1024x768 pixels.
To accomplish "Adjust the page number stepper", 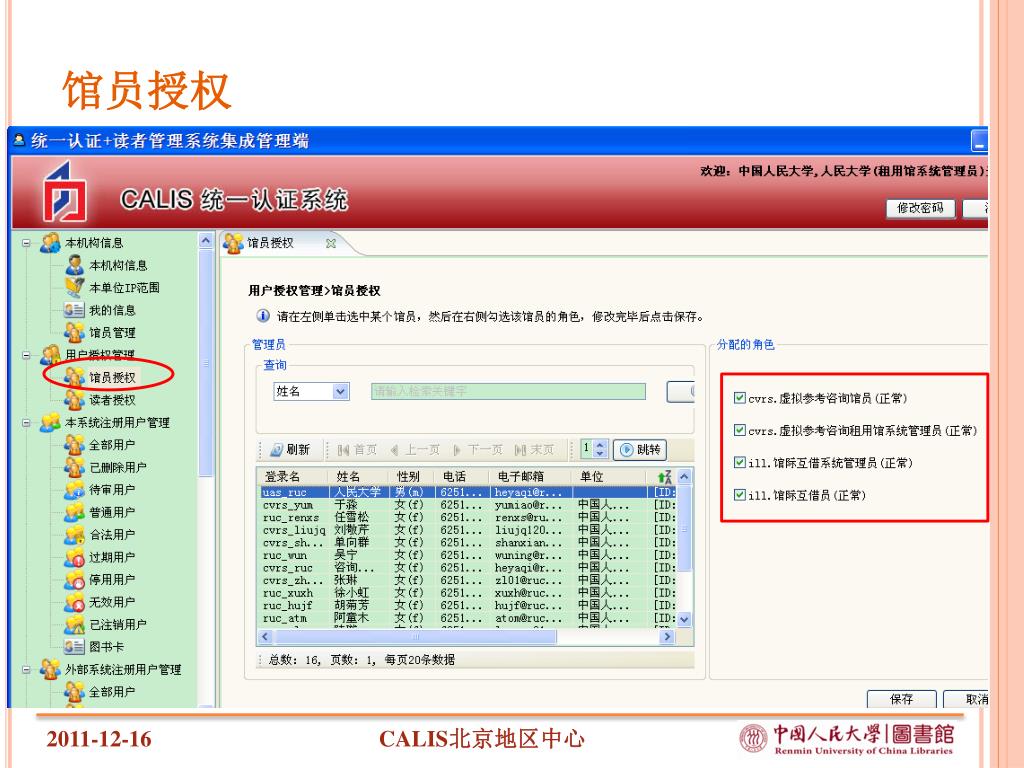I will pyautogui.click(x=601, y=449).
